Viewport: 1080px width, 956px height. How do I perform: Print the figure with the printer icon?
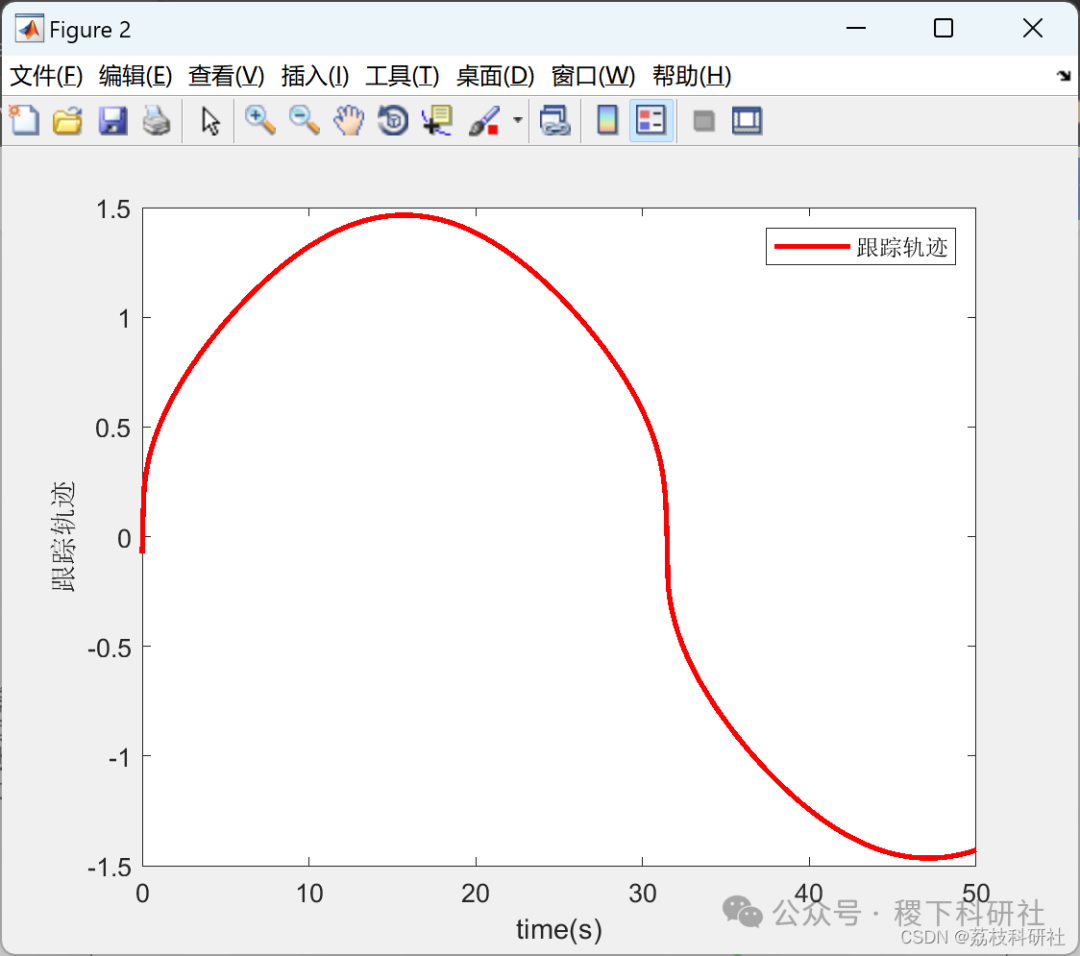pyautogui.click(x=157, y=121)
